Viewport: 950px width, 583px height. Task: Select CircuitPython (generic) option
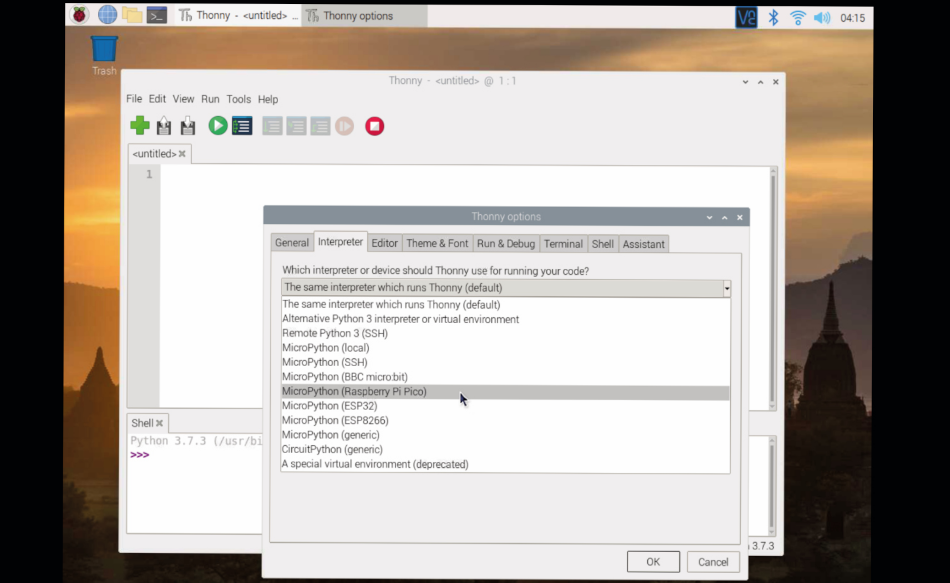(505, 450)
